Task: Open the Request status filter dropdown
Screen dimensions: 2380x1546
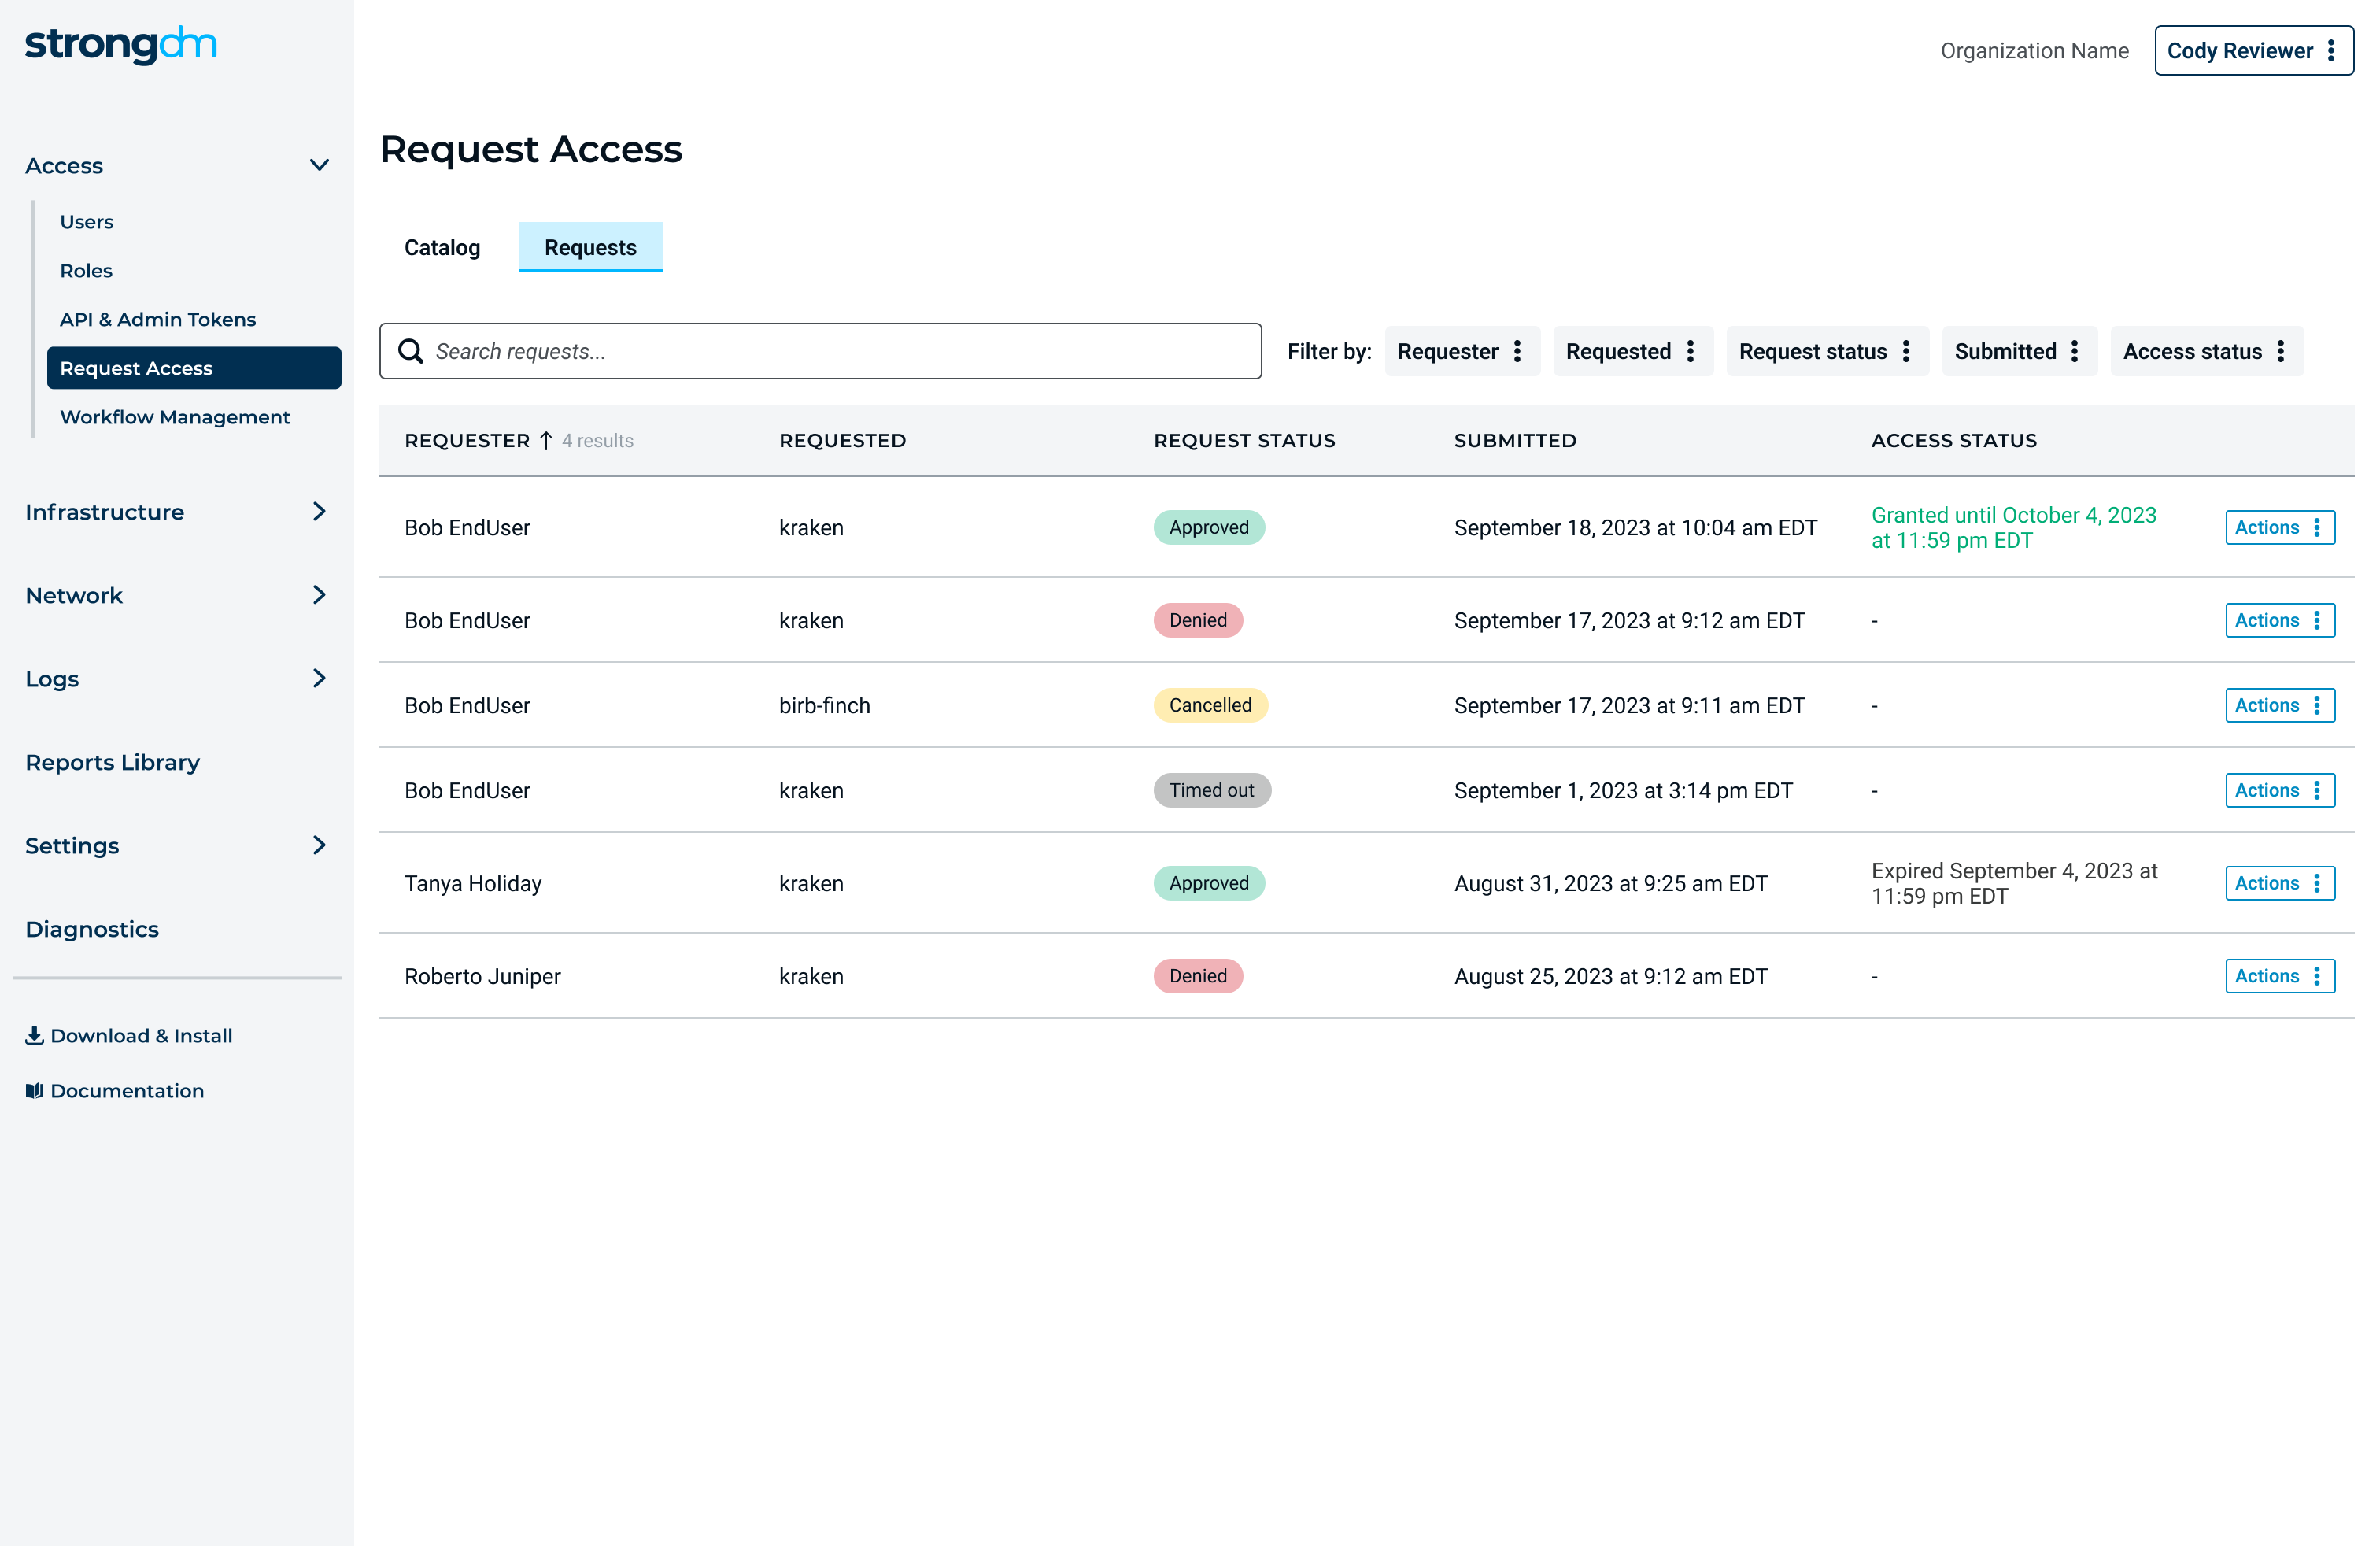Action: [x=1827, y=351]
